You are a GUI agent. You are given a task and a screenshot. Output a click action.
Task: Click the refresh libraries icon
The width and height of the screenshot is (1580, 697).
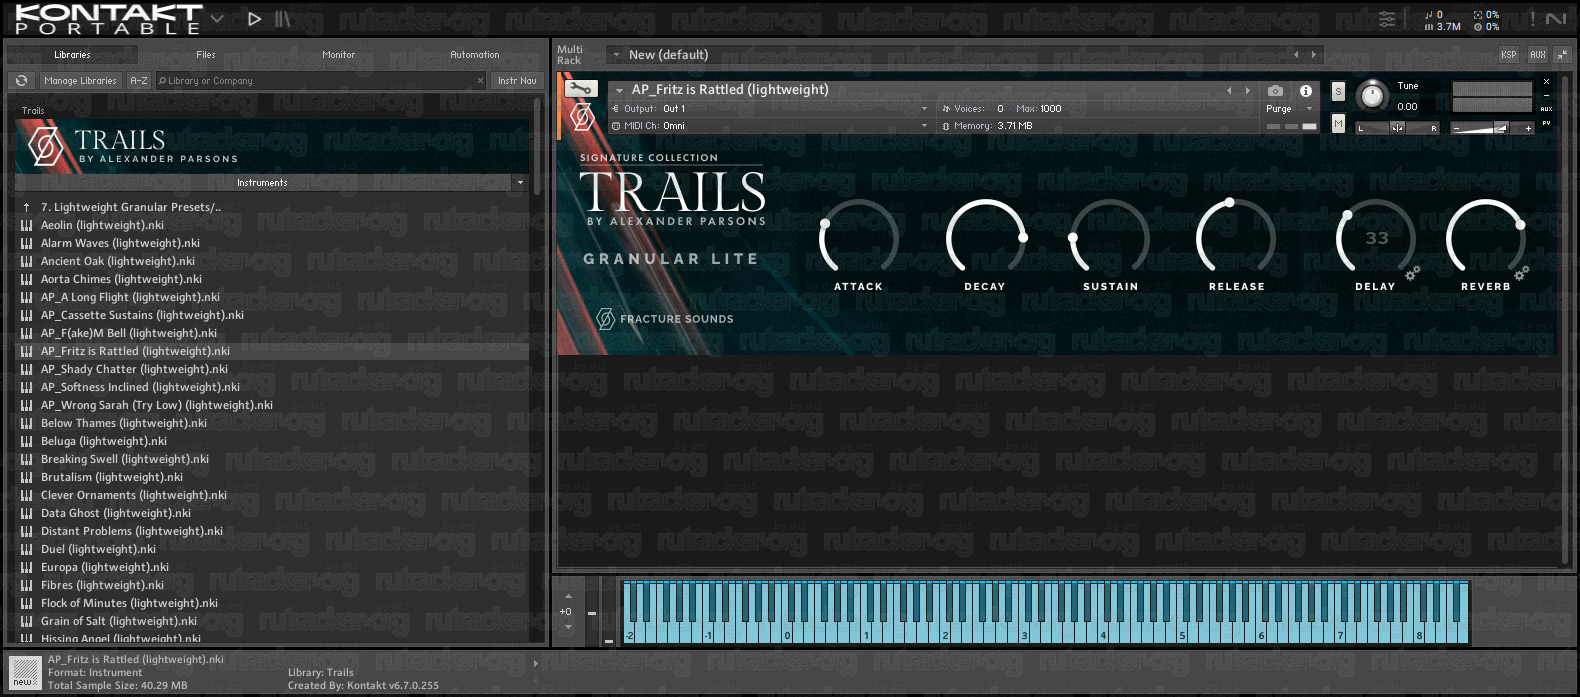21,81
